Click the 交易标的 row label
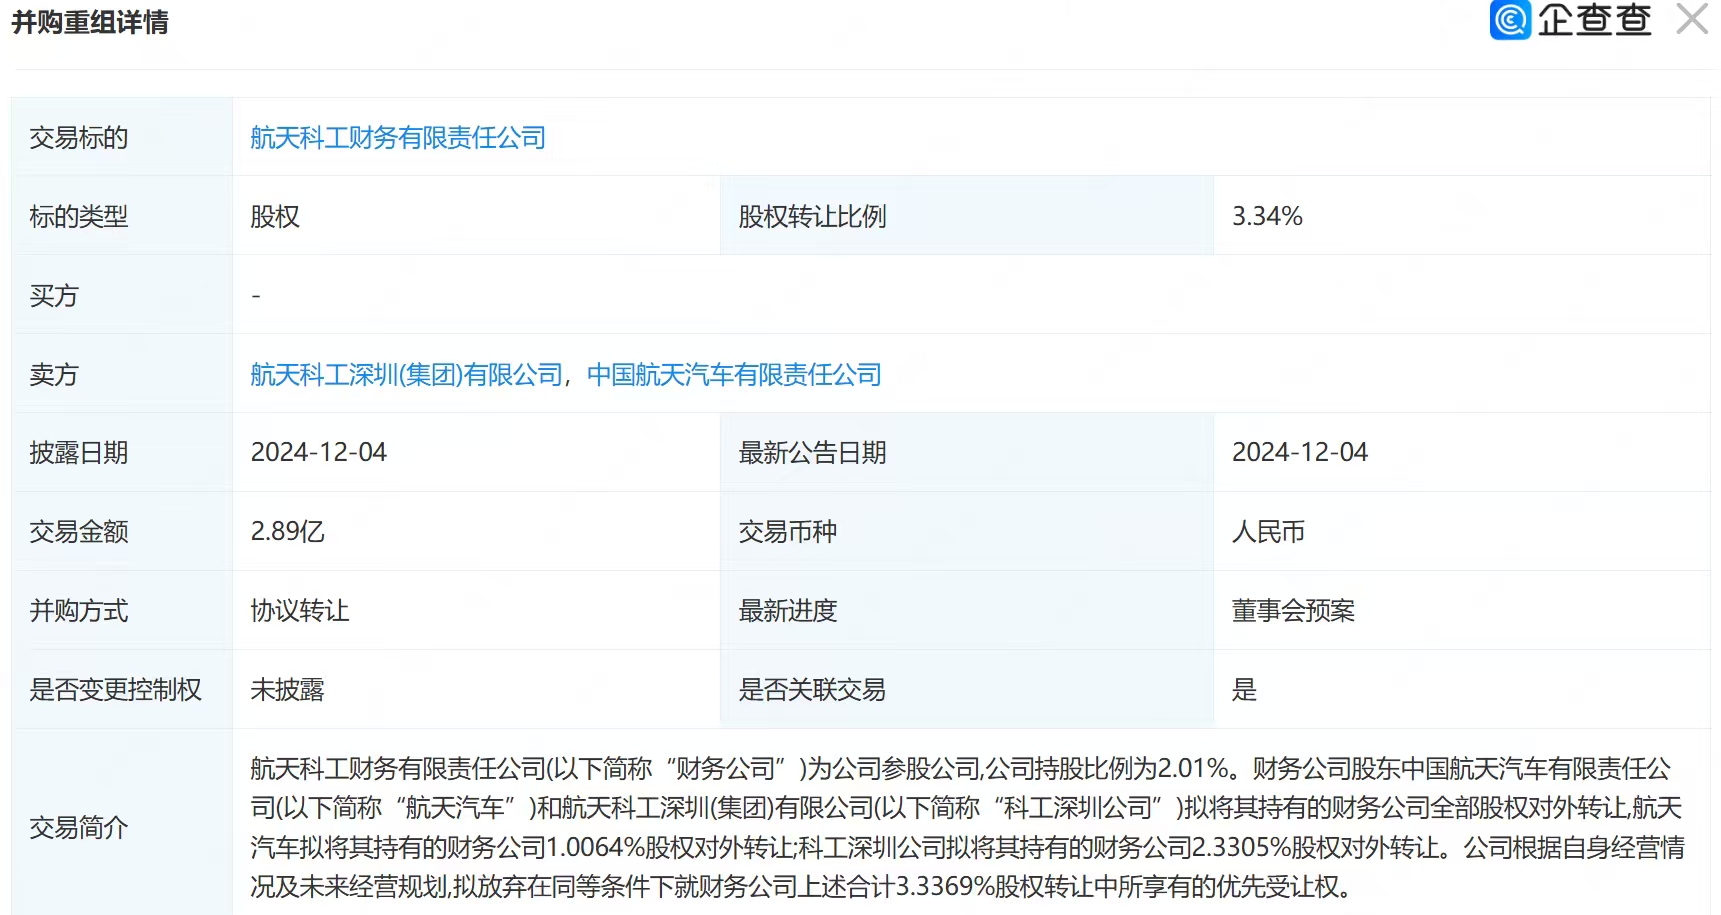Viewport: 1721px width, 915px height. (79, 138)
